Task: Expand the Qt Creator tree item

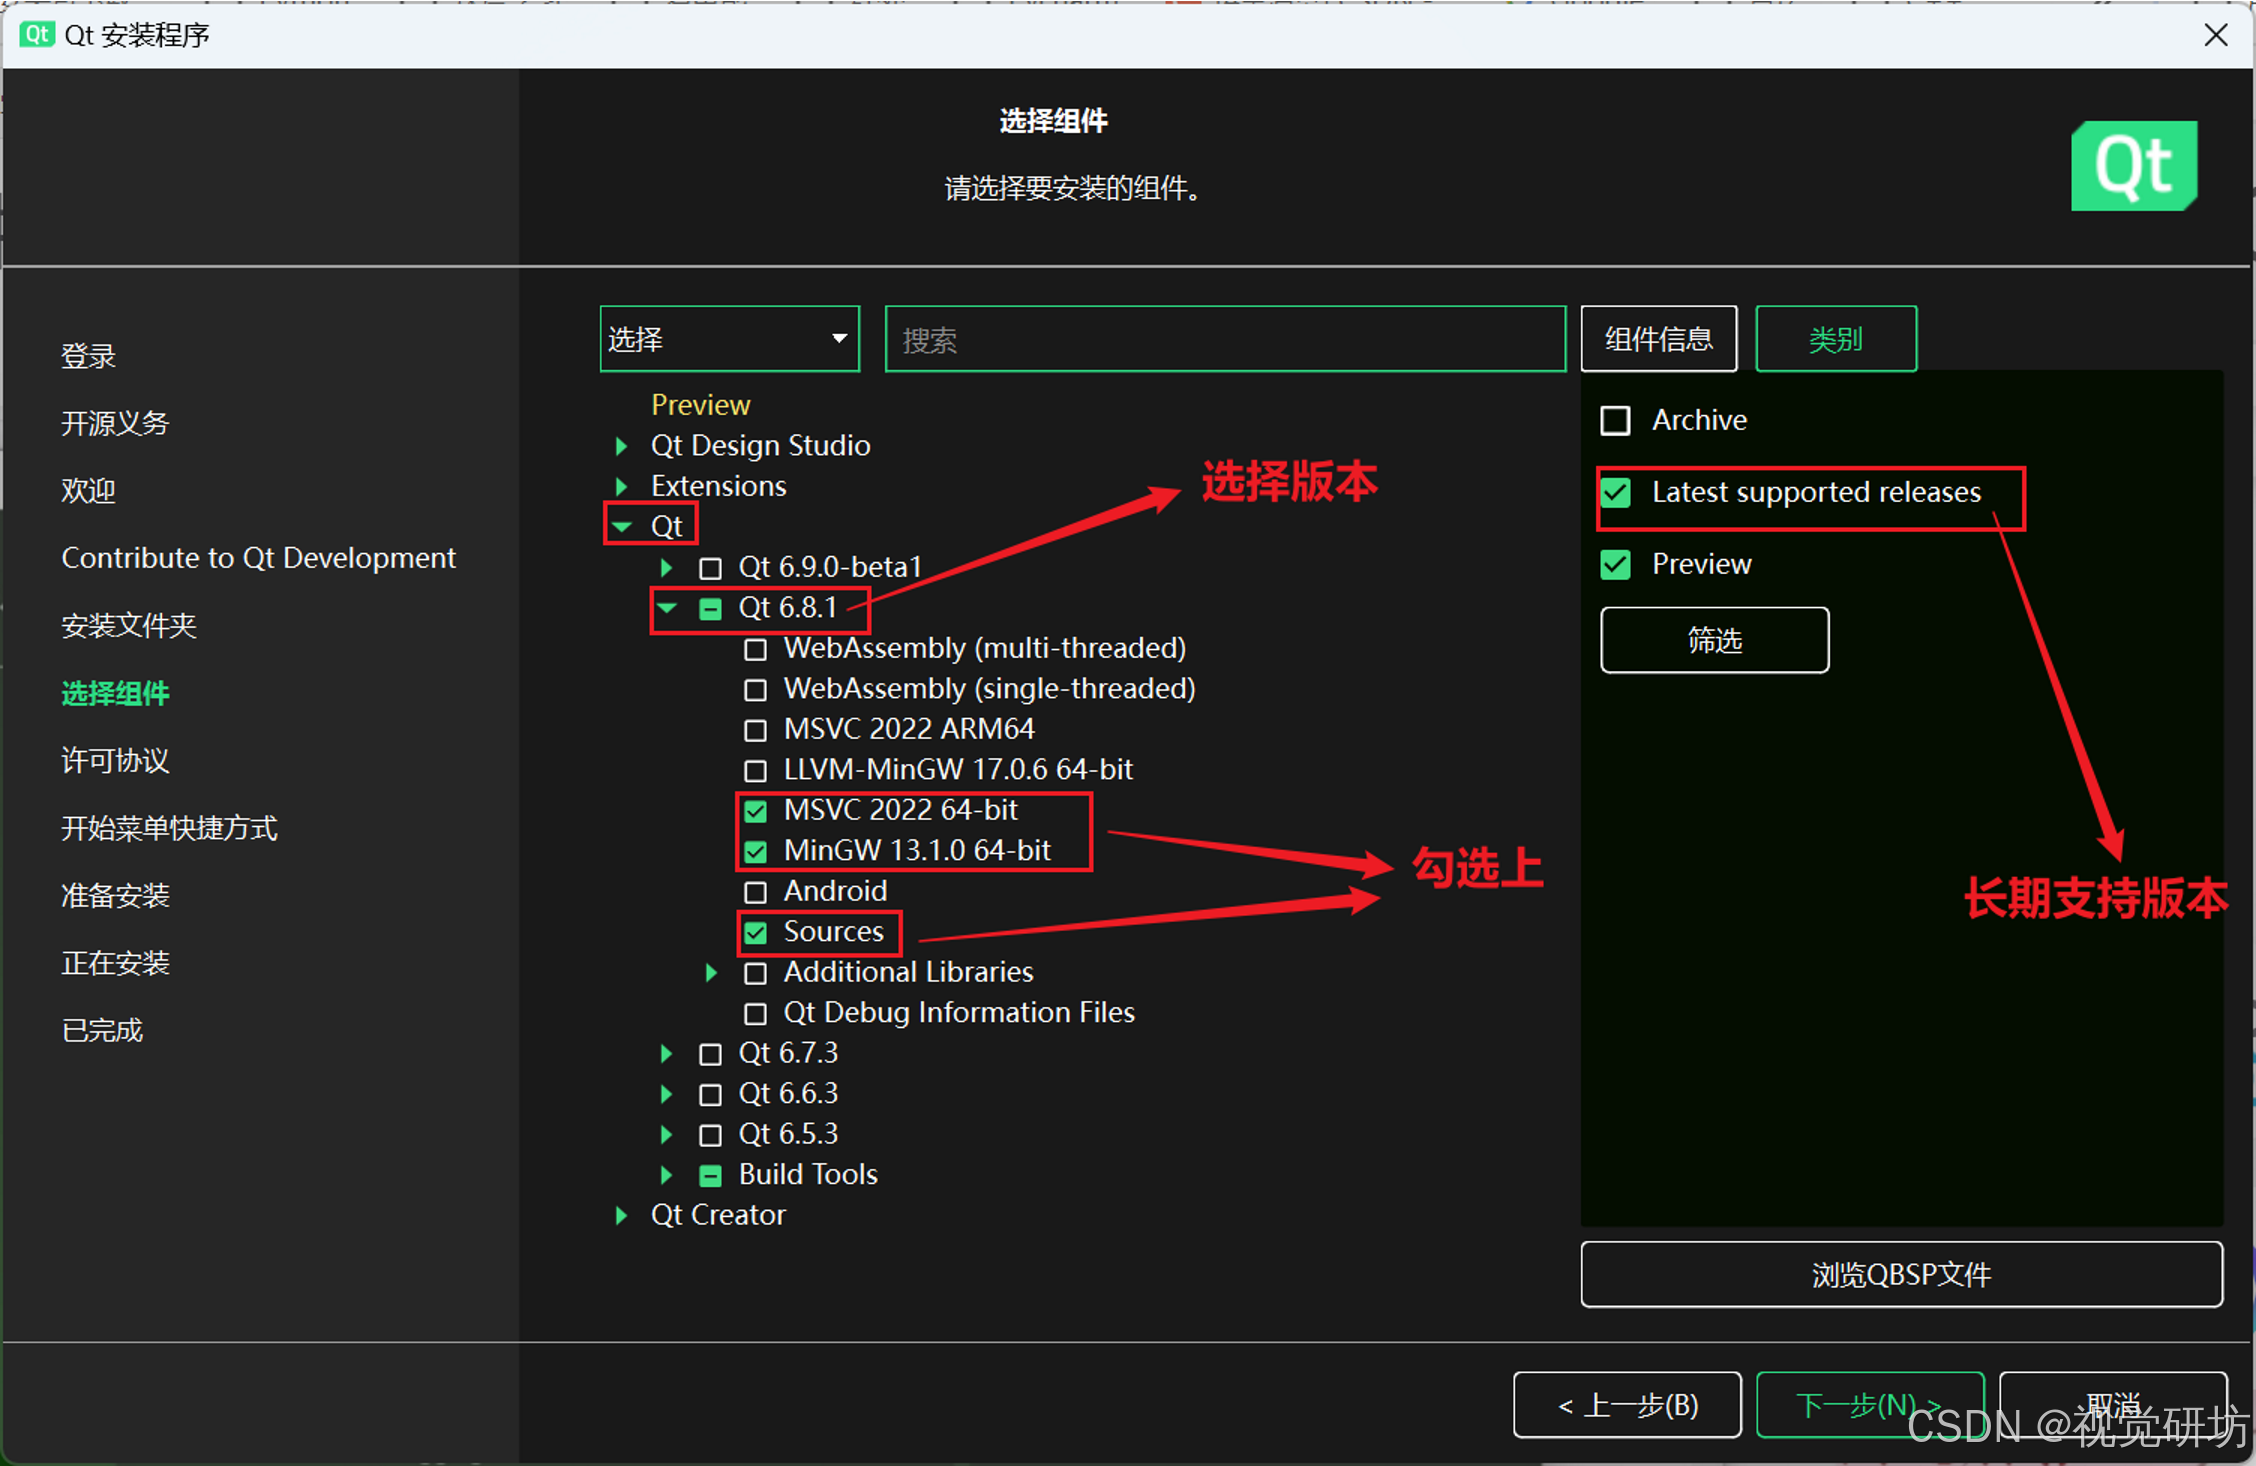Action: pyautogui.click(x=621, y=1215)
